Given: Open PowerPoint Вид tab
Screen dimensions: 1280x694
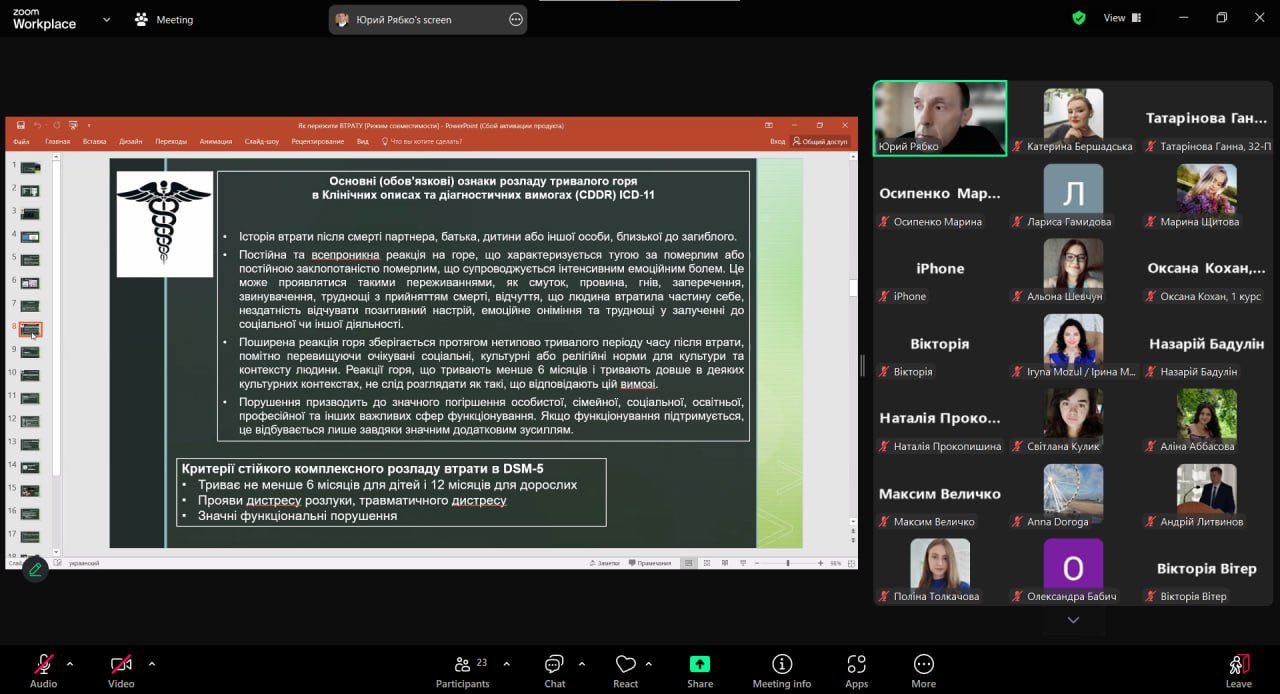Looking at the screenshot, I should pyautogui.click(x=363, y=141).
